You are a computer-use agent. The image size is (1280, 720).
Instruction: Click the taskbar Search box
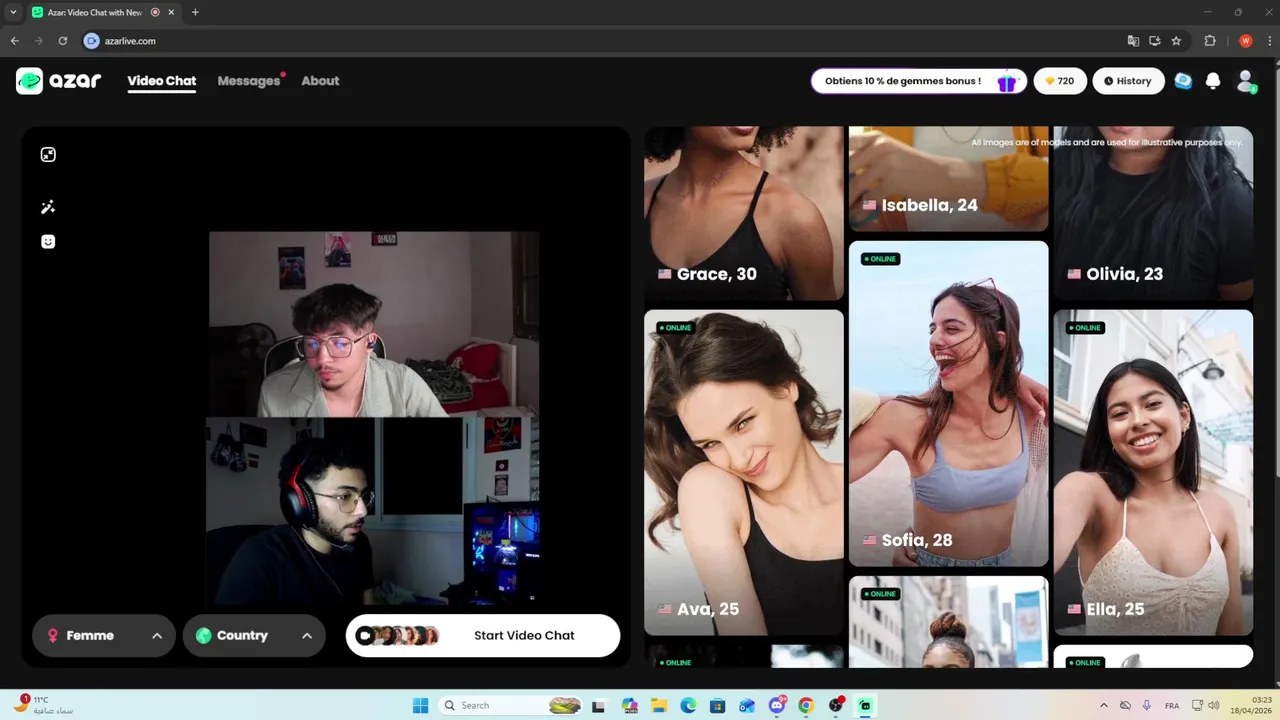tap(512, 705)
